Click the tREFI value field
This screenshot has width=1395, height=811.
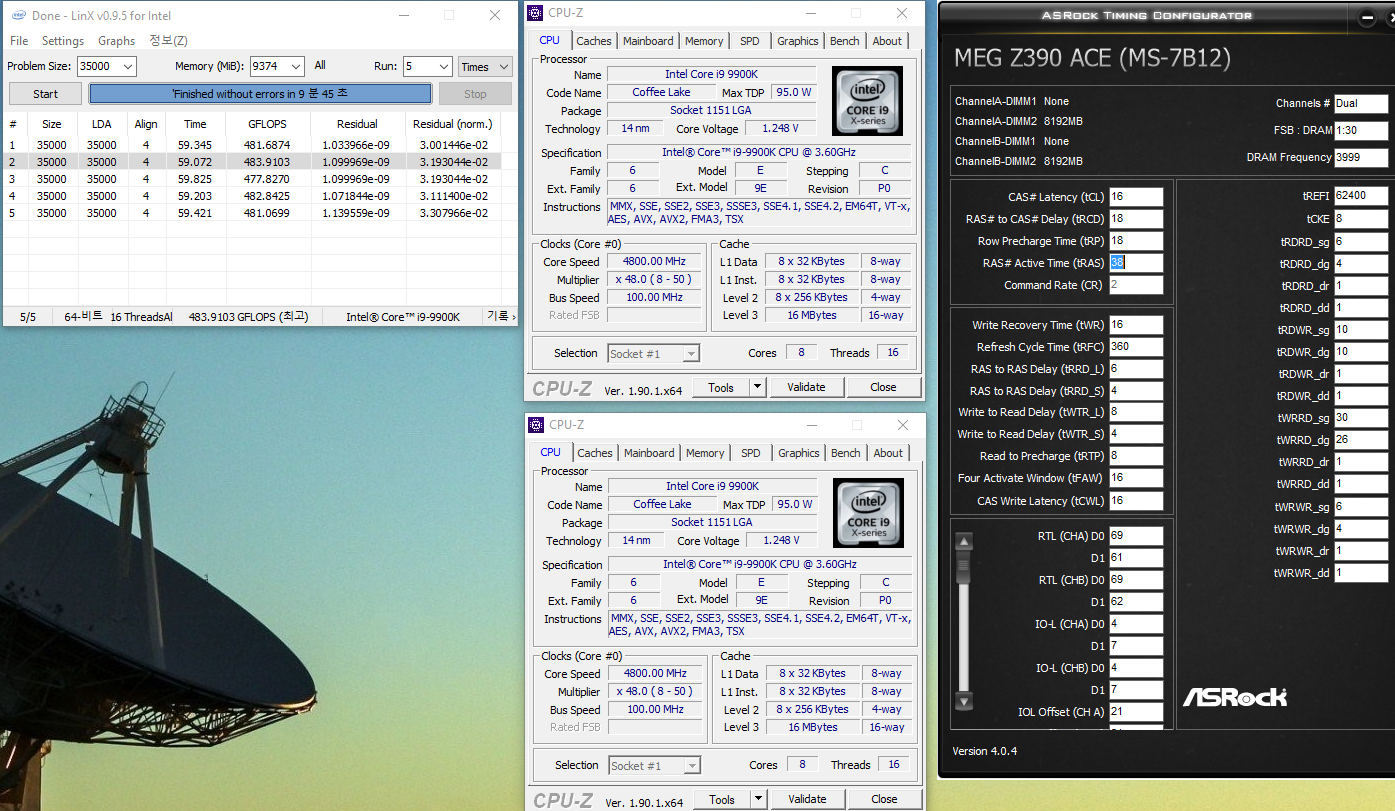point(1361,196)
